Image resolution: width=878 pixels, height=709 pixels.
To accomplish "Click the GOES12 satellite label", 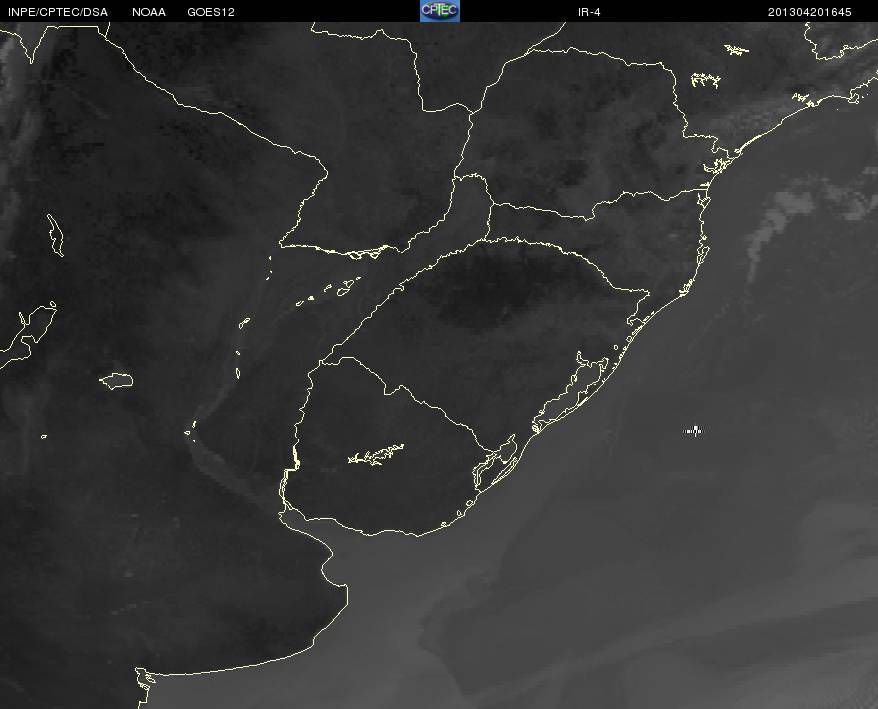I will coord(211,12).
